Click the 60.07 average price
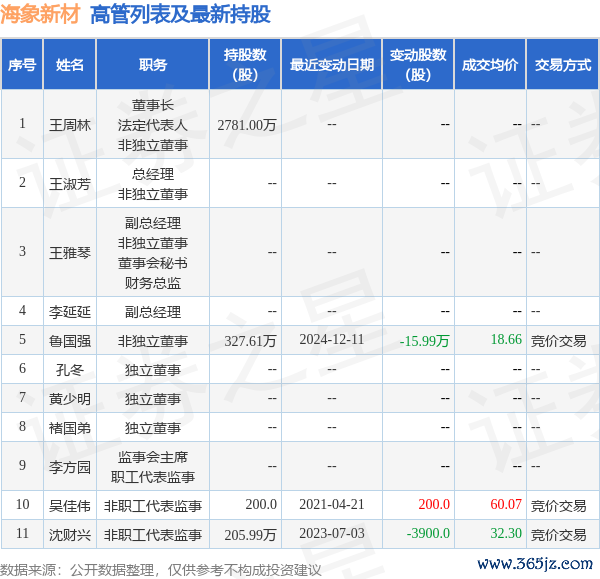The width and height of the screenshot is (600, 579). pyautogui.click(x=506, y=504)
